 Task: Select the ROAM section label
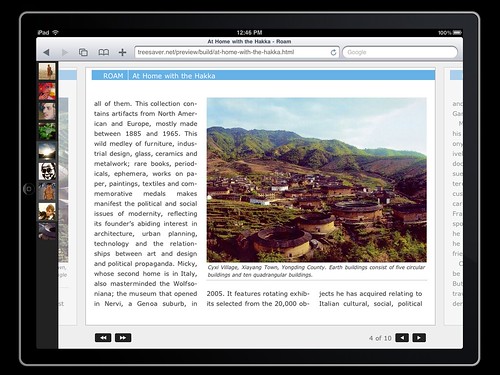coord(113,76)
